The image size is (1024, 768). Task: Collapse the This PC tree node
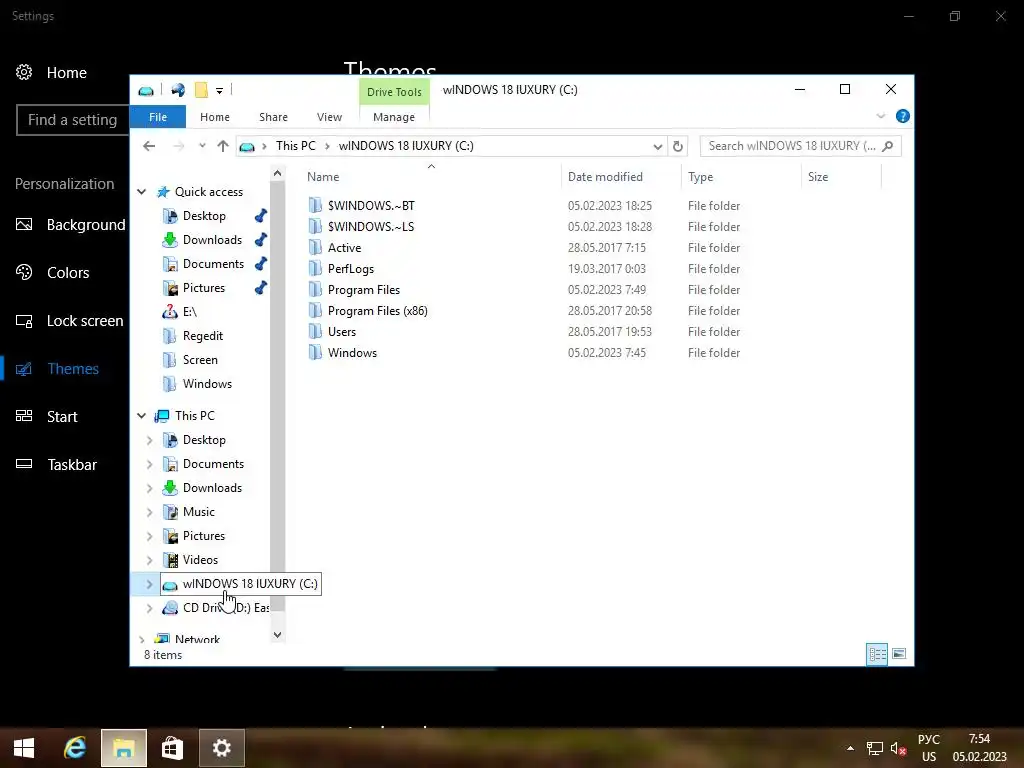coord(142,416)
